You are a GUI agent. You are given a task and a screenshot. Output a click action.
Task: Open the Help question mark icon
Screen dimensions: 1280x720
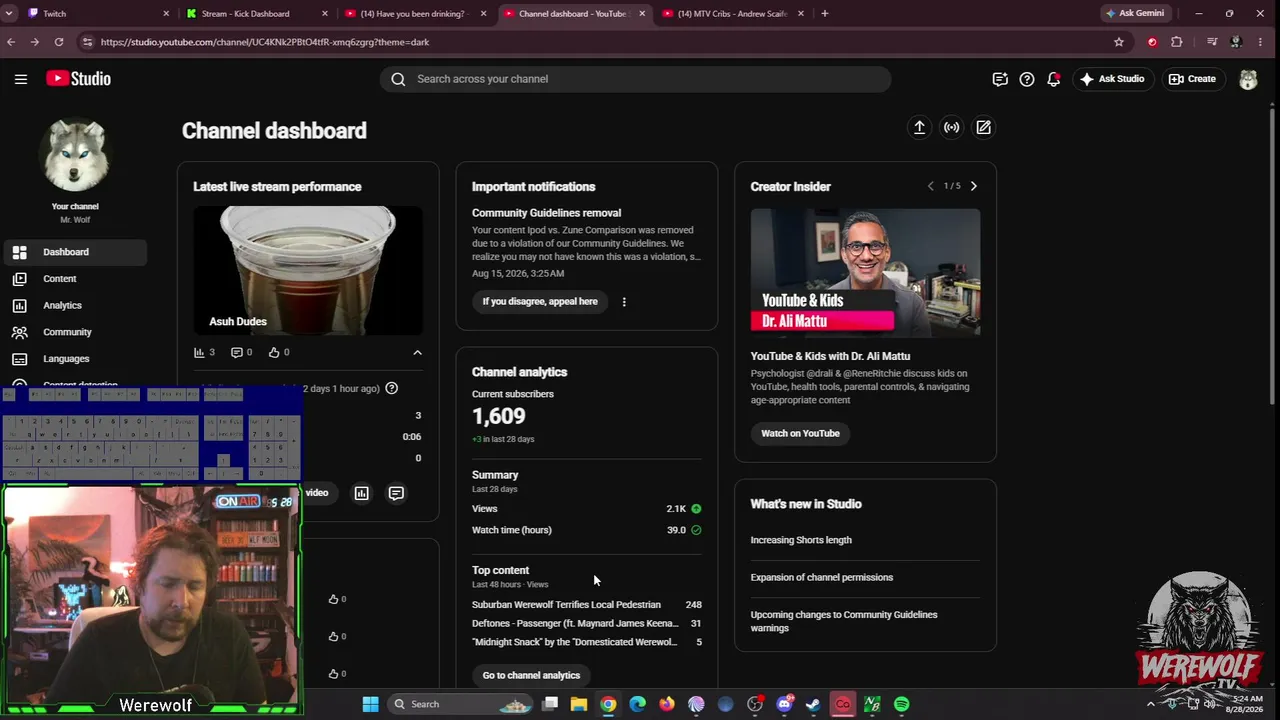pyautogui.click(x=1027, y=79)
